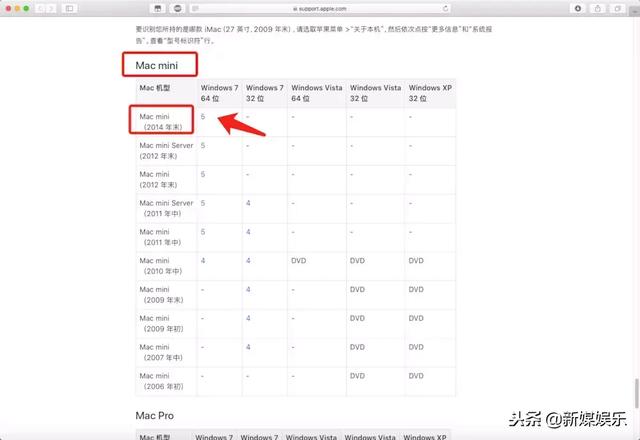The width and height of the screenshot is (640, 440).
Task: Click the Mac mini (2010 年中) row label
Action: click(161, 266)
